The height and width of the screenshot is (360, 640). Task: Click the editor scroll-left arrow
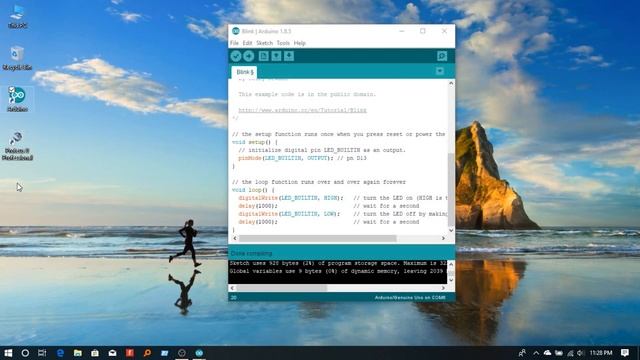[x=235, y=238]
